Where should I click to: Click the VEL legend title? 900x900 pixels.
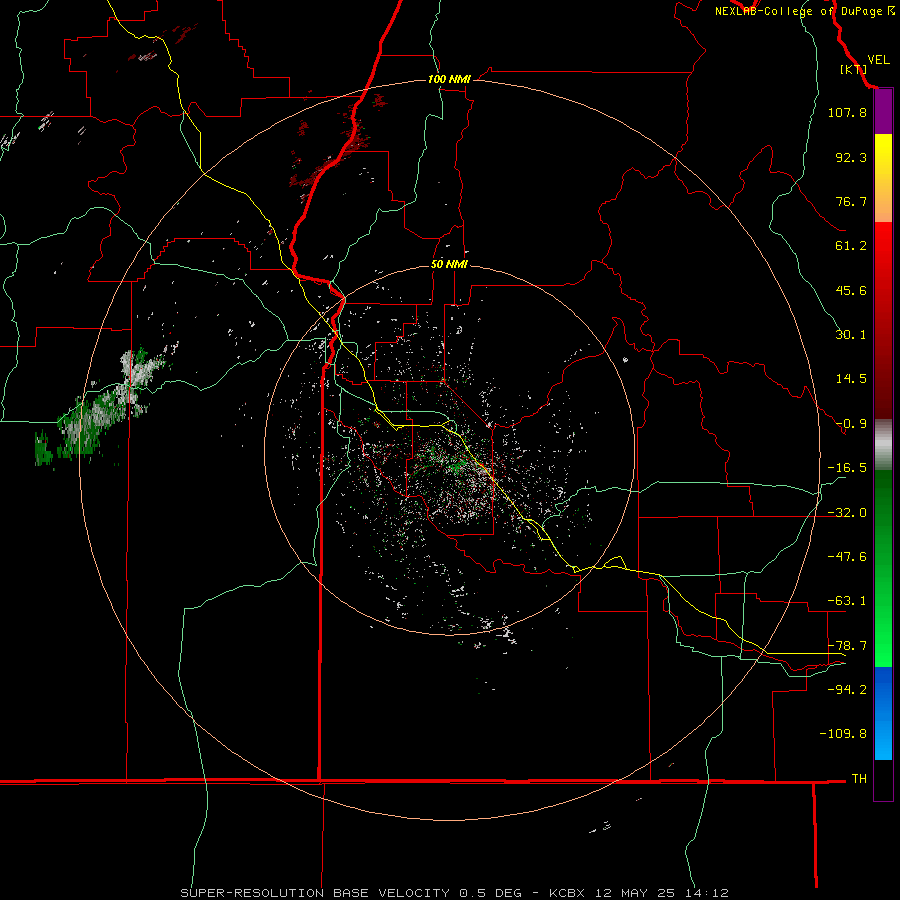[878, 60]
